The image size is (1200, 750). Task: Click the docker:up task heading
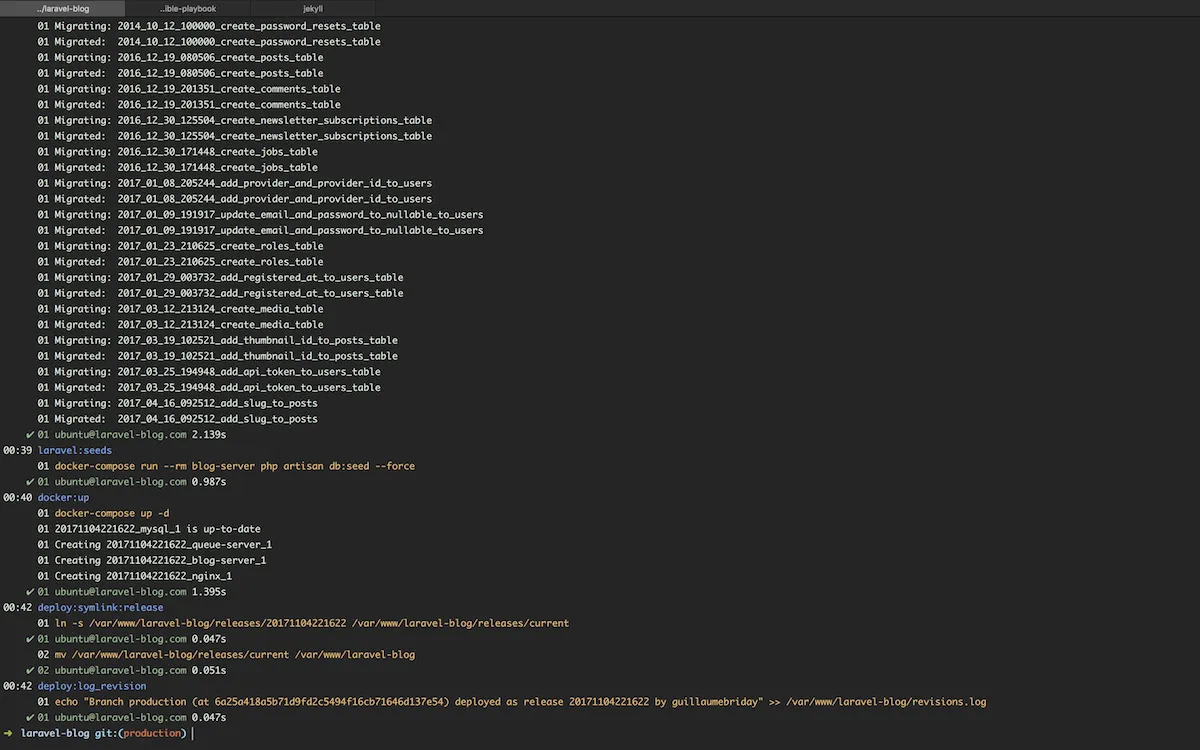[x=64, y=497]
